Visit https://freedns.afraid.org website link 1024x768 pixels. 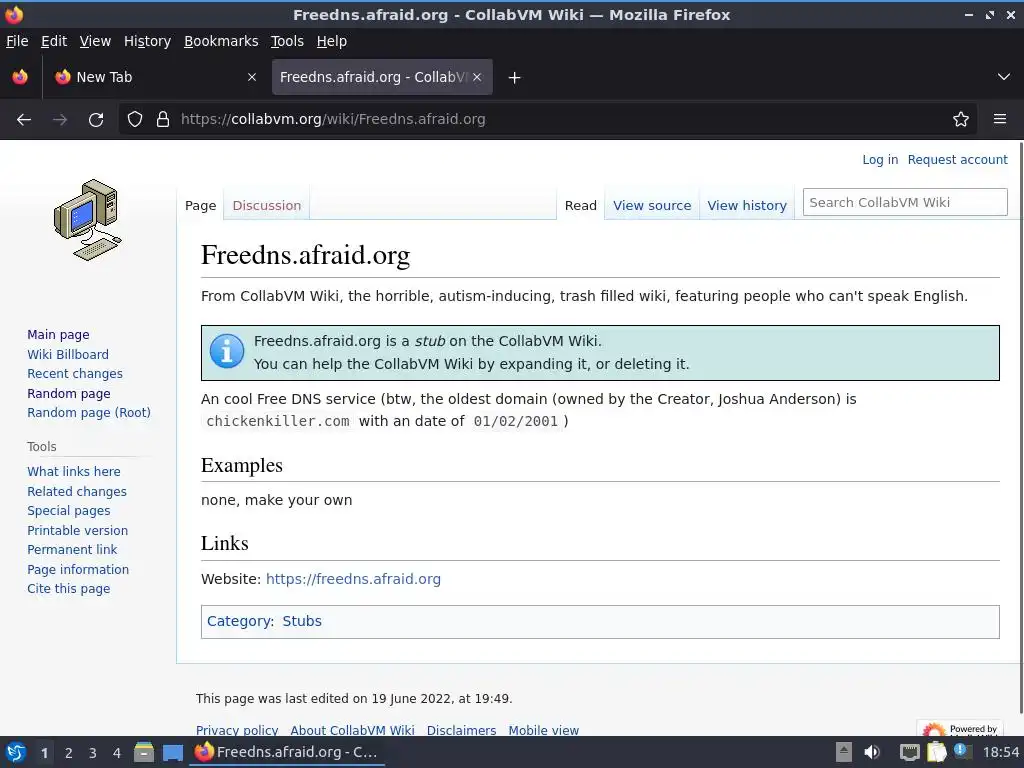(353, 579)
